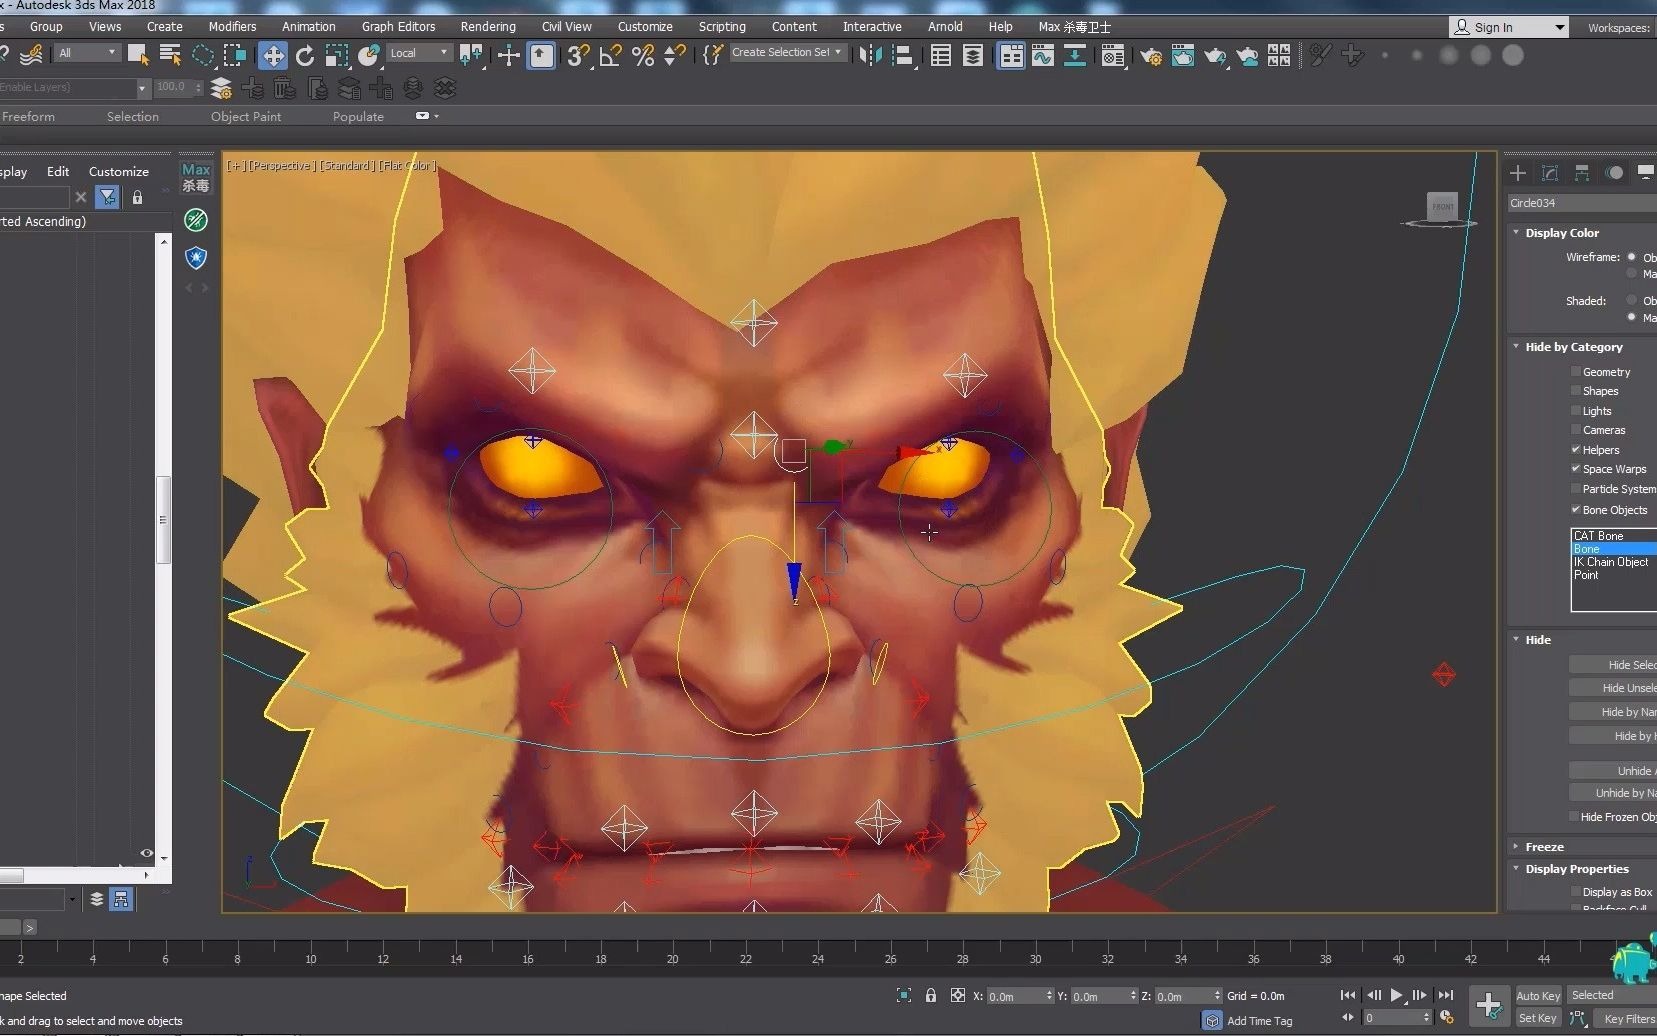Toggle Percent Snap button
The width and height of the screenshot is (1657, 1036).
(x=643, y=55)
